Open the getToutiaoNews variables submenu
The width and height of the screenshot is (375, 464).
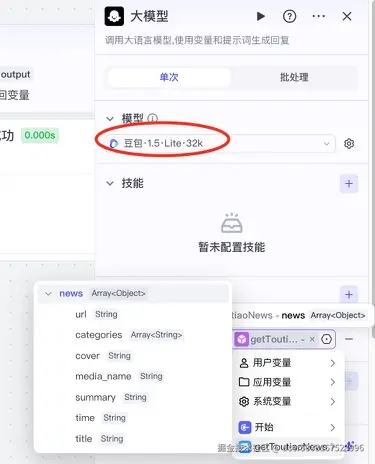(288, 446)
